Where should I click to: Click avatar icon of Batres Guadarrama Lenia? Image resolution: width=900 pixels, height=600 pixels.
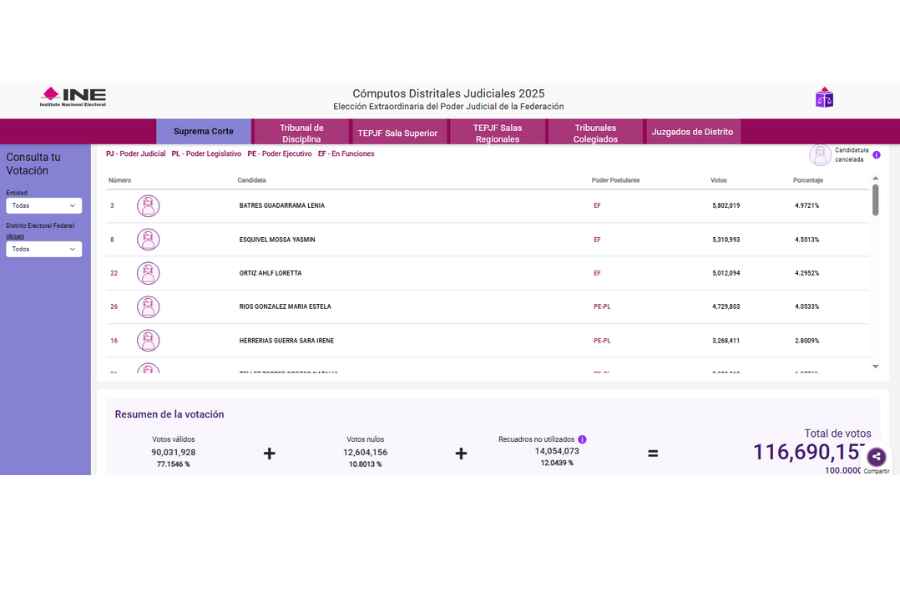tap(148, 206)
